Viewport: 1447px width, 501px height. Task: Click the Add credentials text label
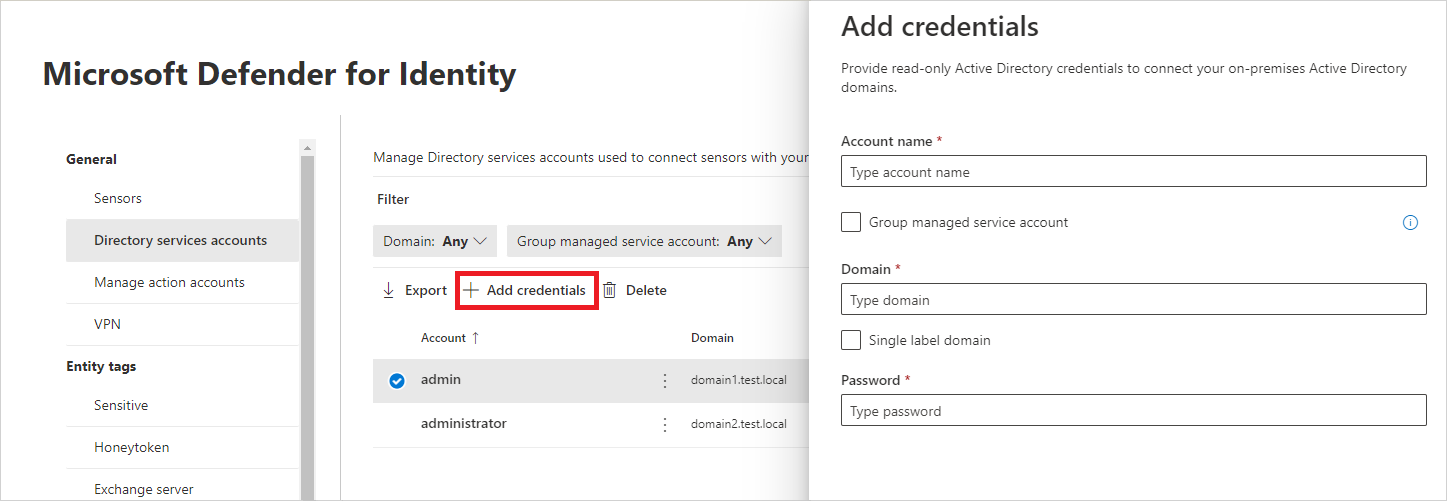point(536,290)
